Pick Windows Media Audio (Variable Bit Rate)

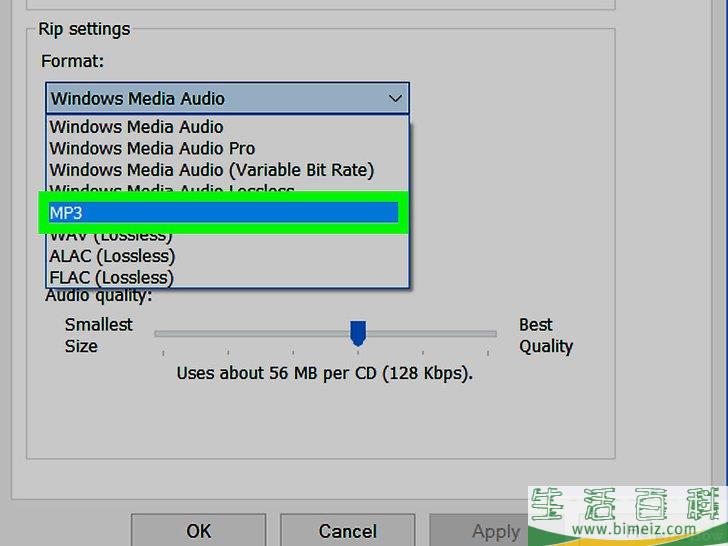(228, 169)
